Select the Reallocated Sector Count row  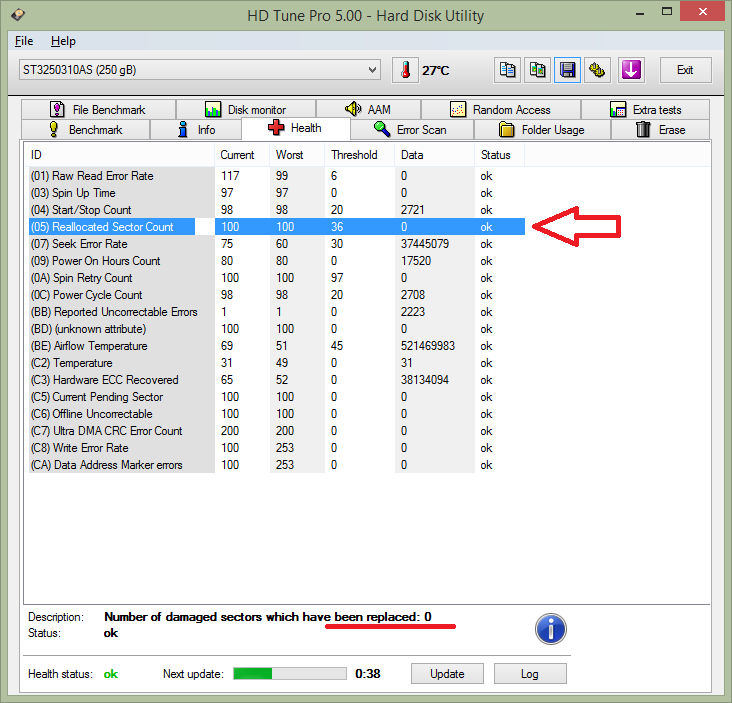click(276, 227)
